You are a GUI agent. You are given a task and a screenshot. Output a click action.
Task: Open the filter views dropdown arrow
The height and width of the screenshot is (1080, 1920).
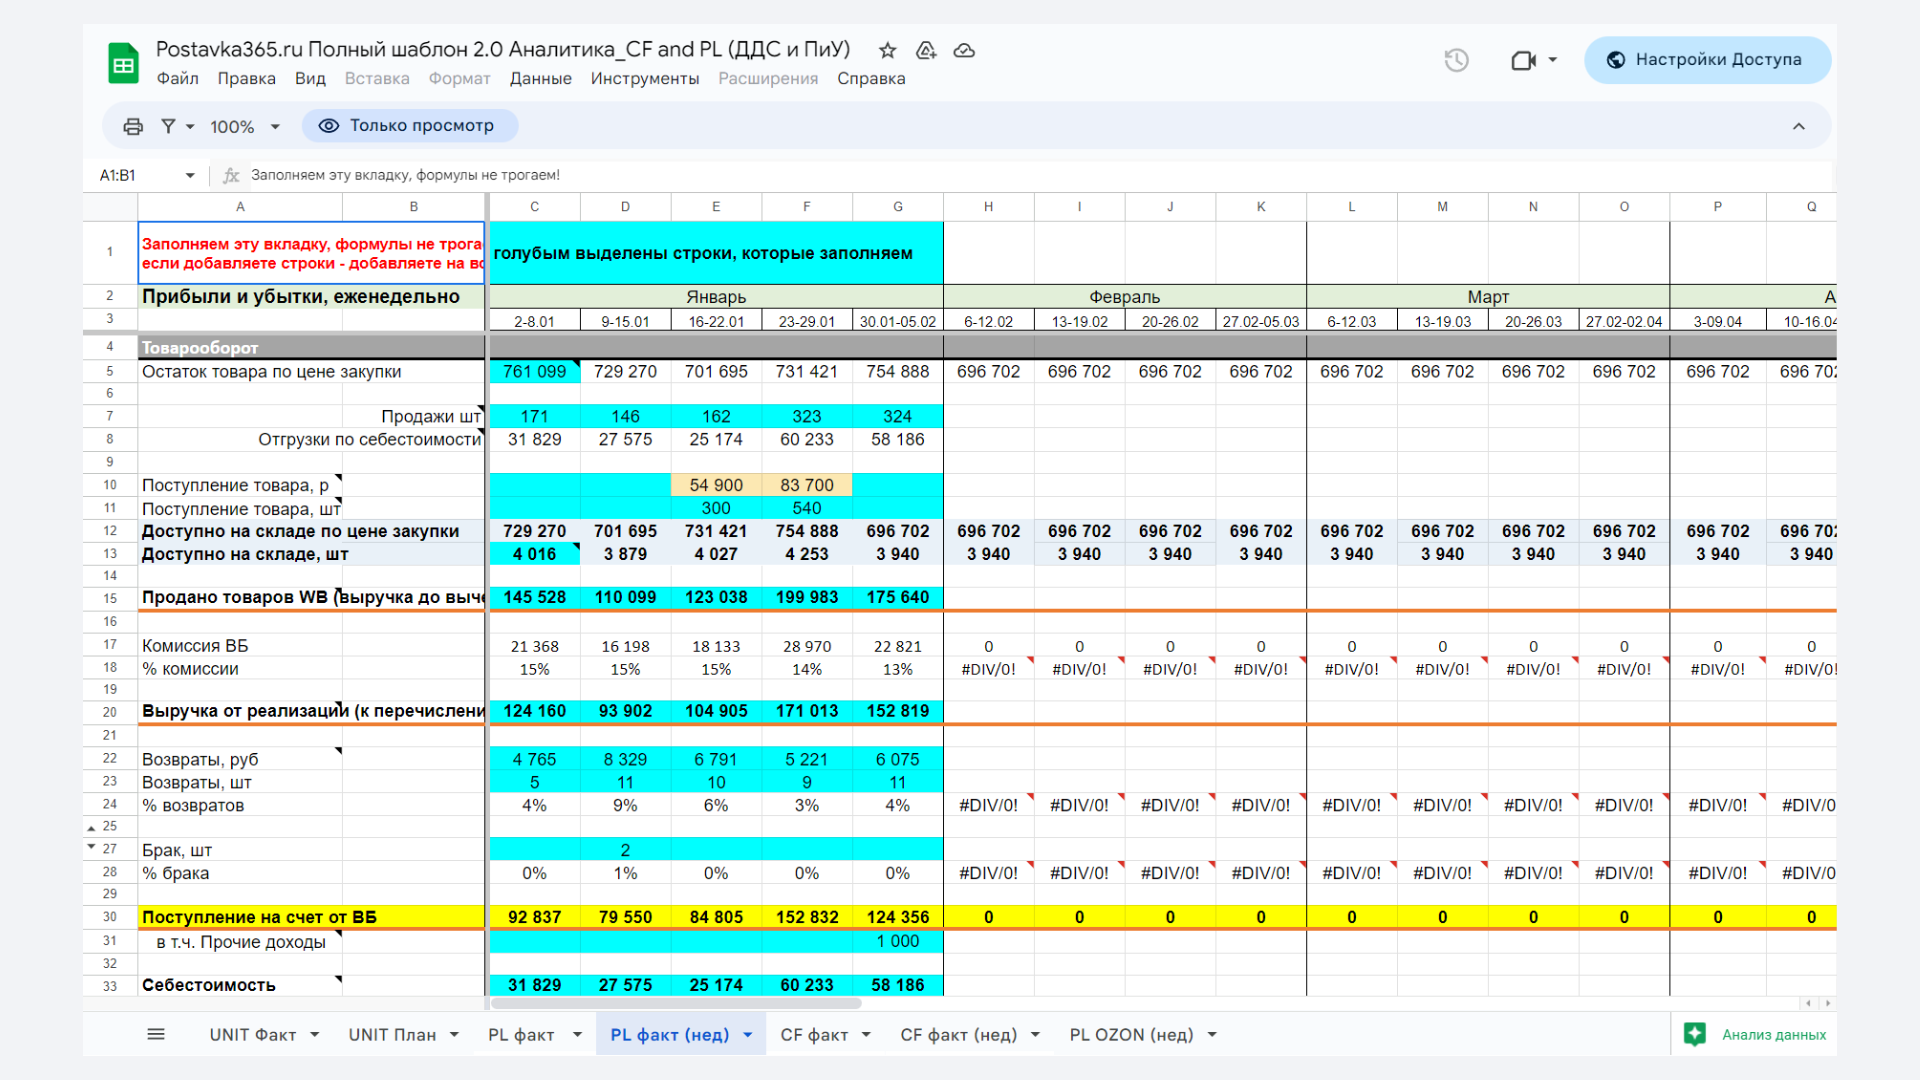click(190, 127)
